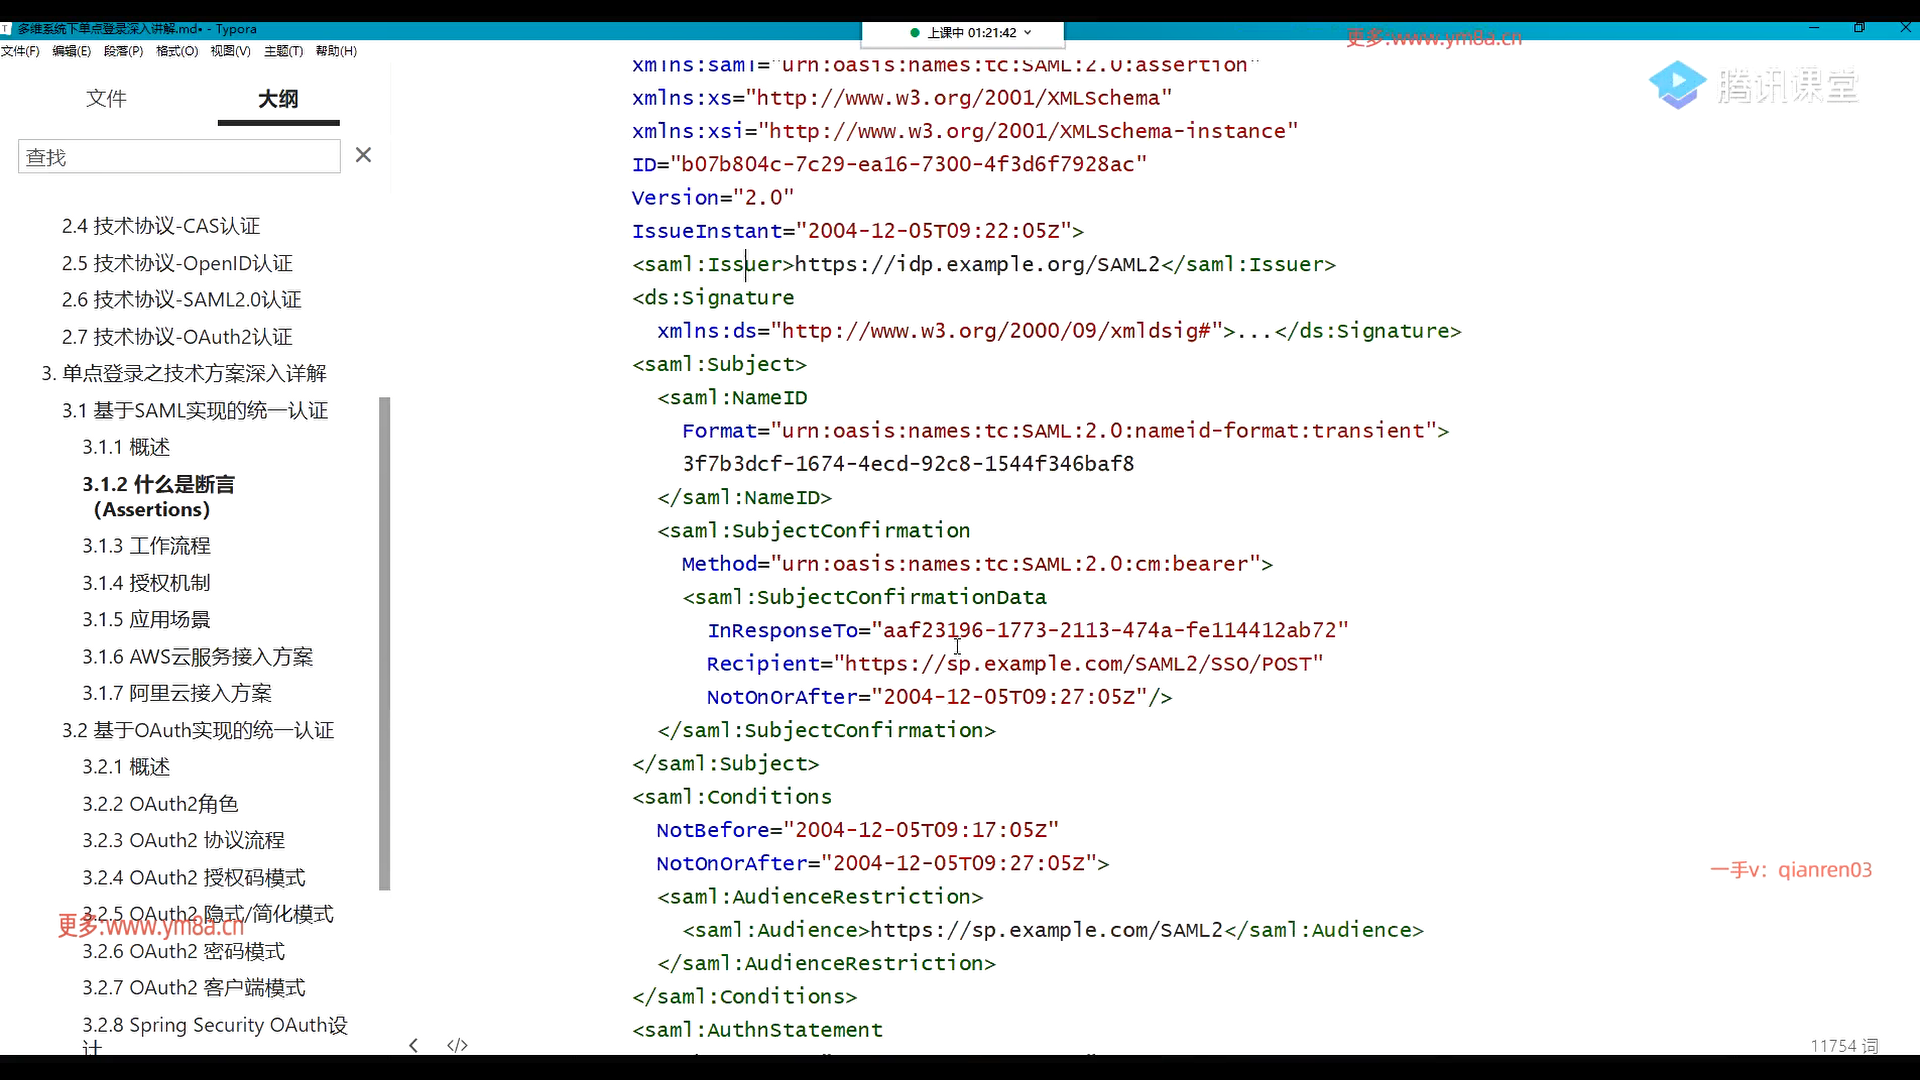Viewport: 1920px width, 1080px height.
Task: Switch to the 文件 sidebar tab
Action: [x=106, y=98]
